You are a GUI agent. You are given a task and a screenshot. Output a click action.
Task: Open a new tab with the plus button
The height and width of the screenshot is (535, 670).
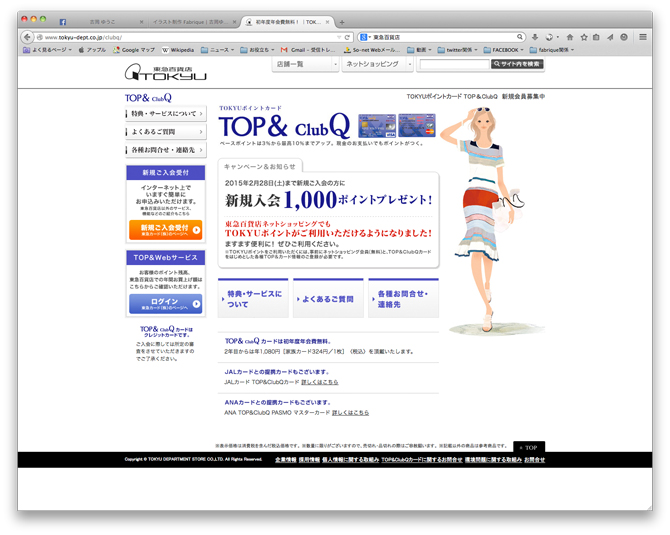pos(342,22)
